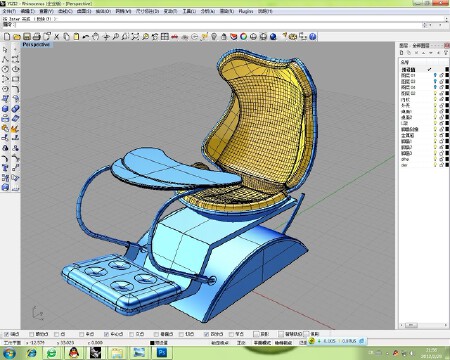Click the filter funnel icon in layers panel

[446, 53]
